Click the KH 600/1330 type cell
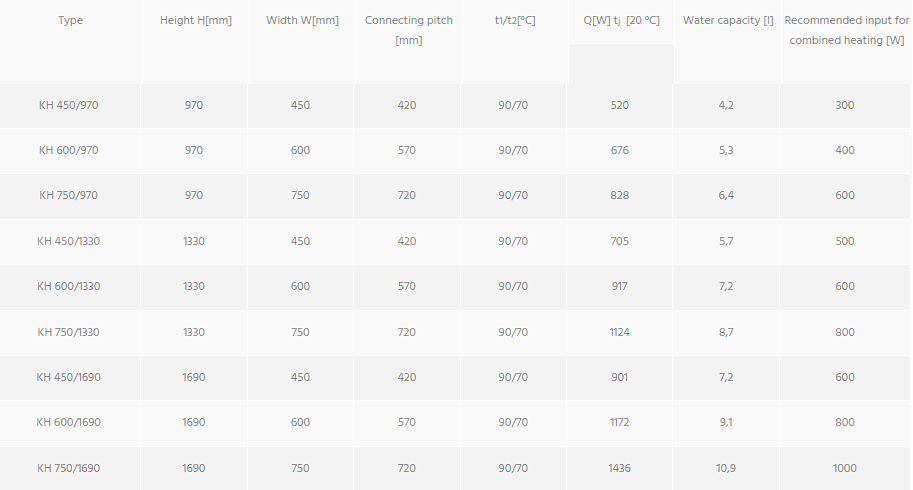 (69, 286)
